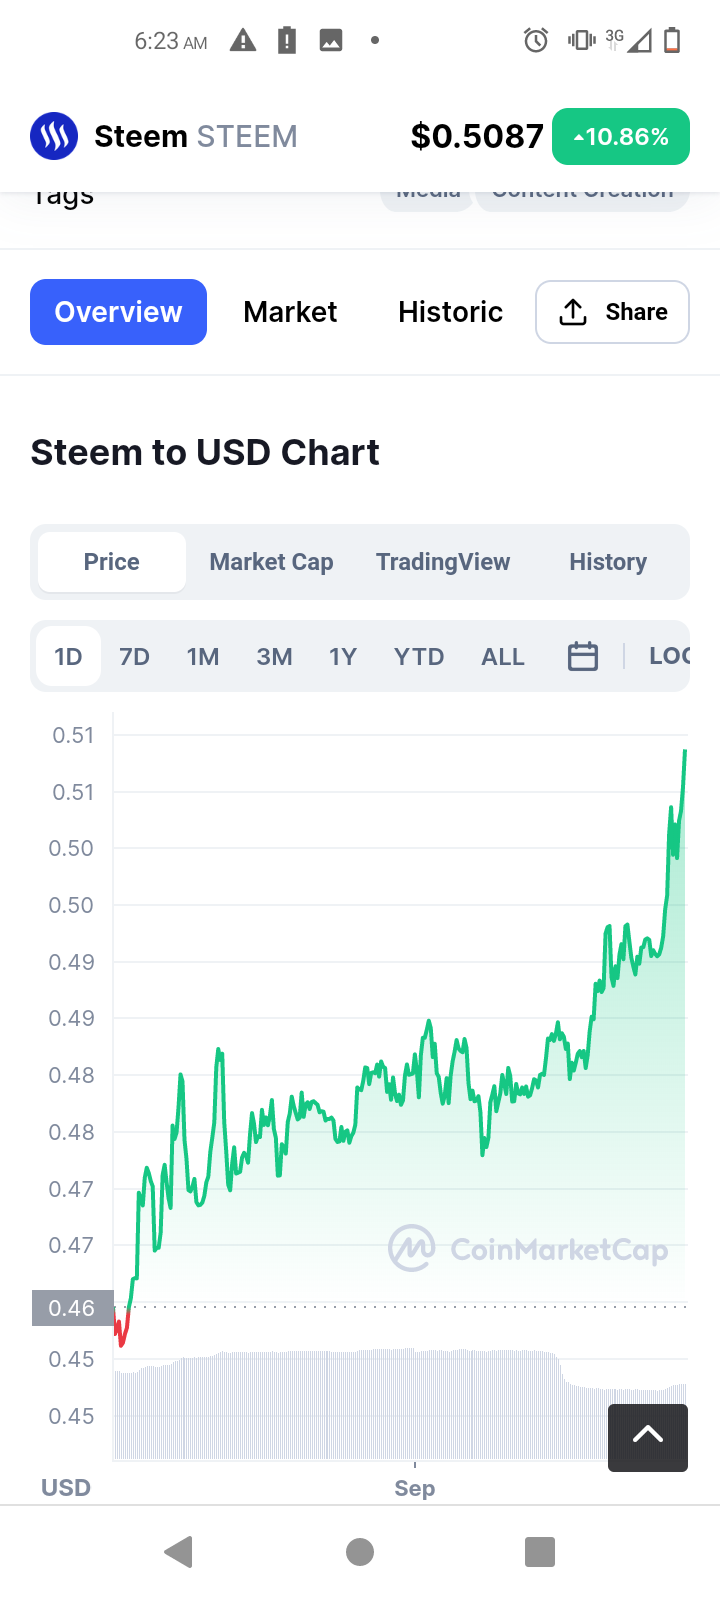Select the 1Y time range

[343, 657]
